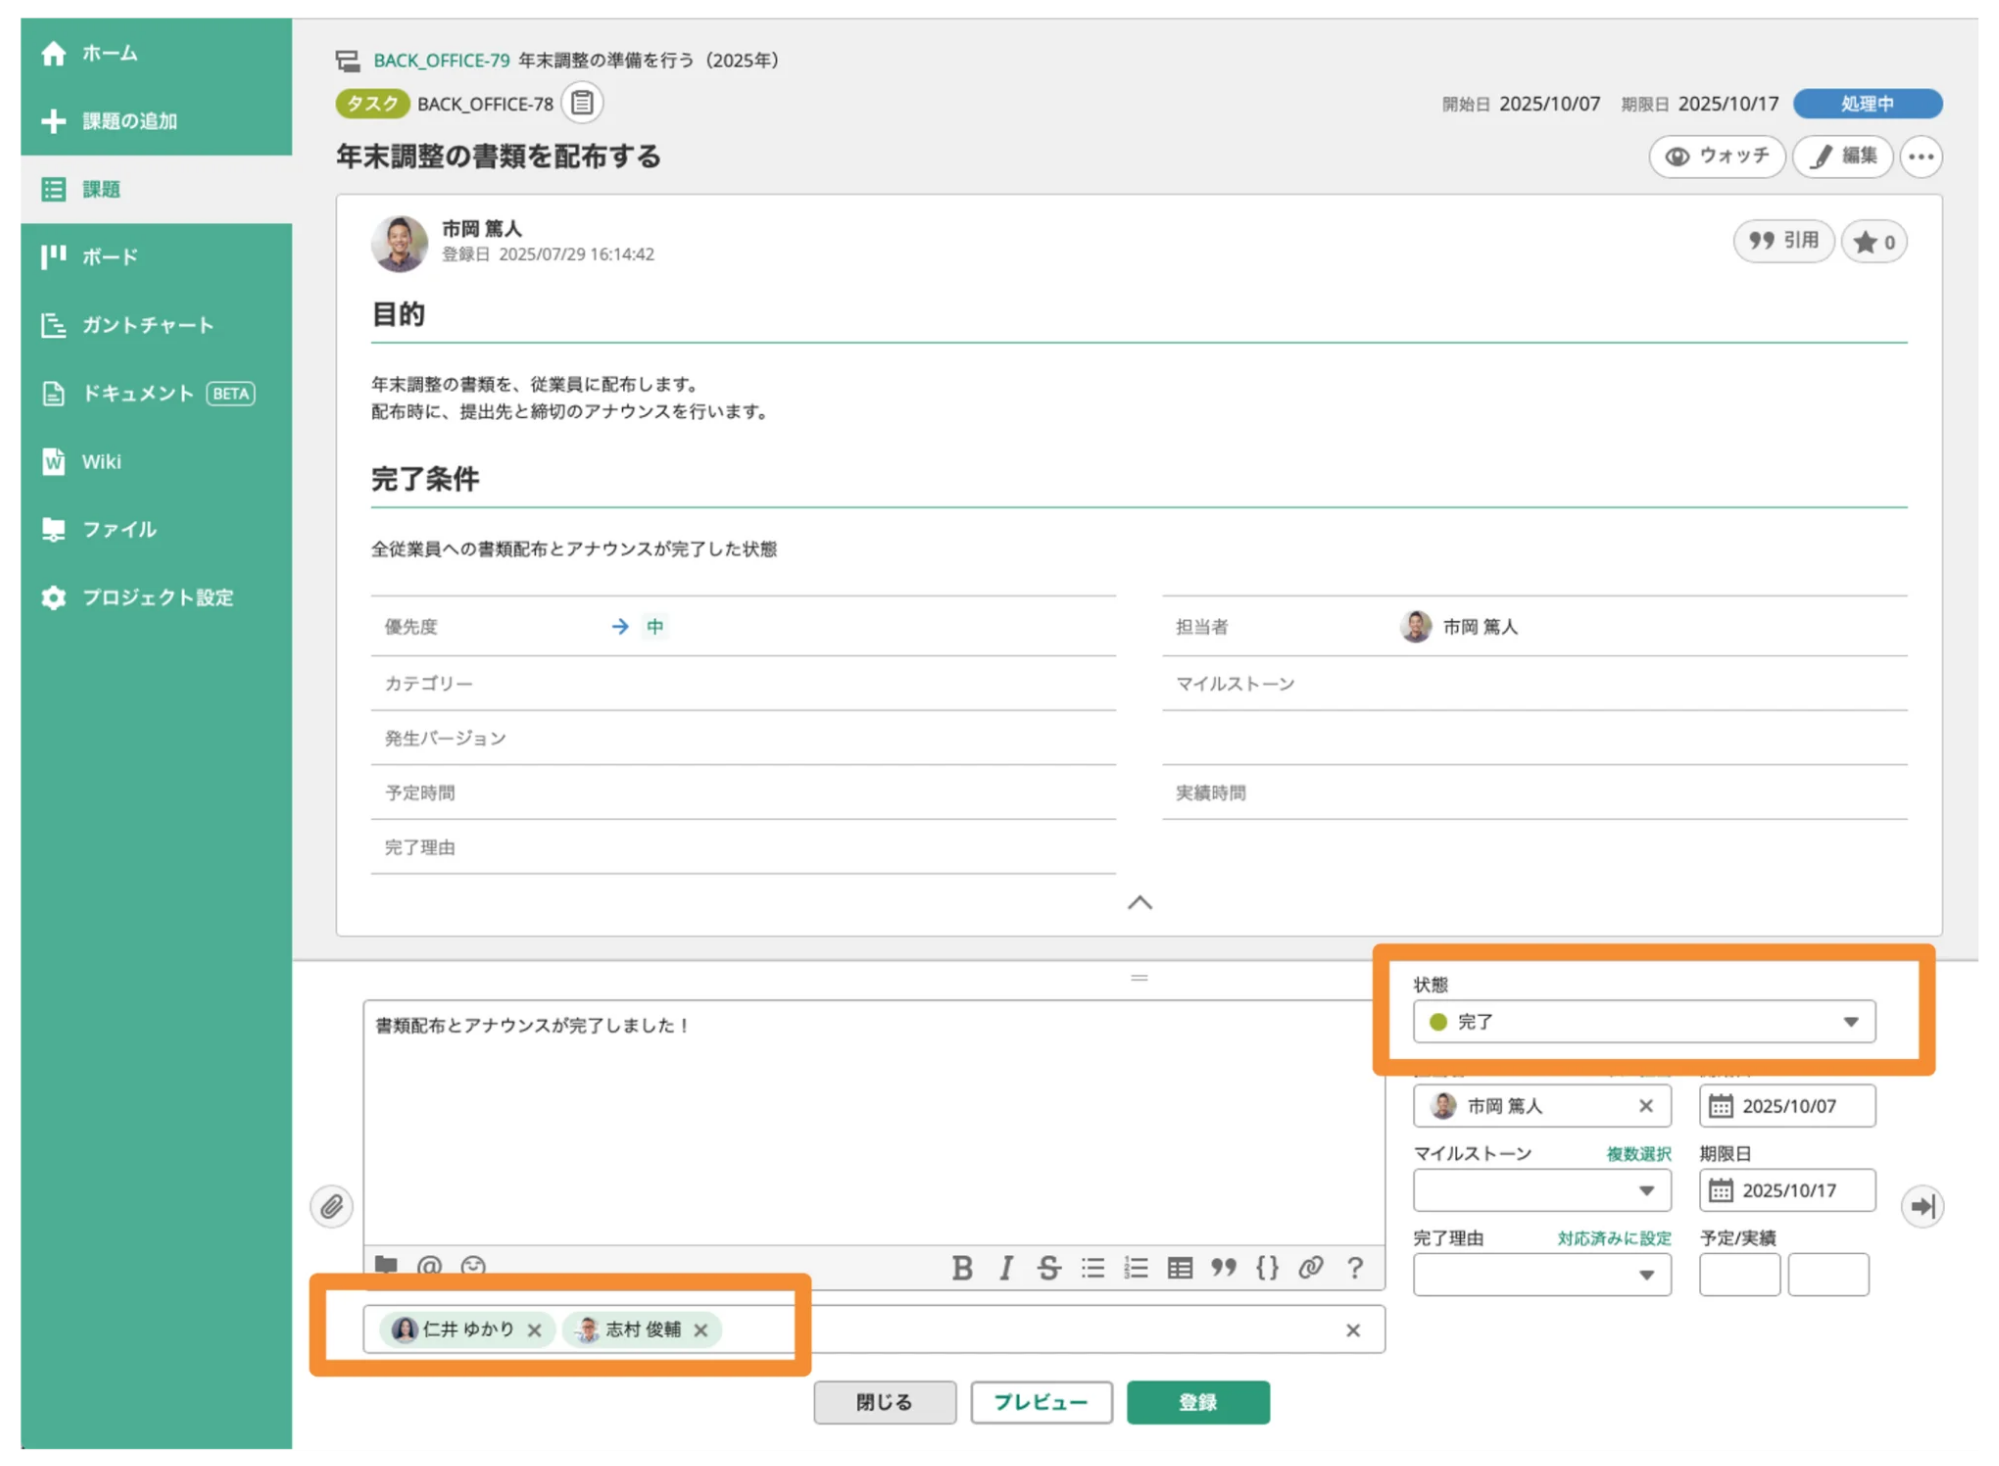Click the 実績 hours input field
Image resolution: width=1999 pixels, height=1466 pixels.
(1828, 1275)
